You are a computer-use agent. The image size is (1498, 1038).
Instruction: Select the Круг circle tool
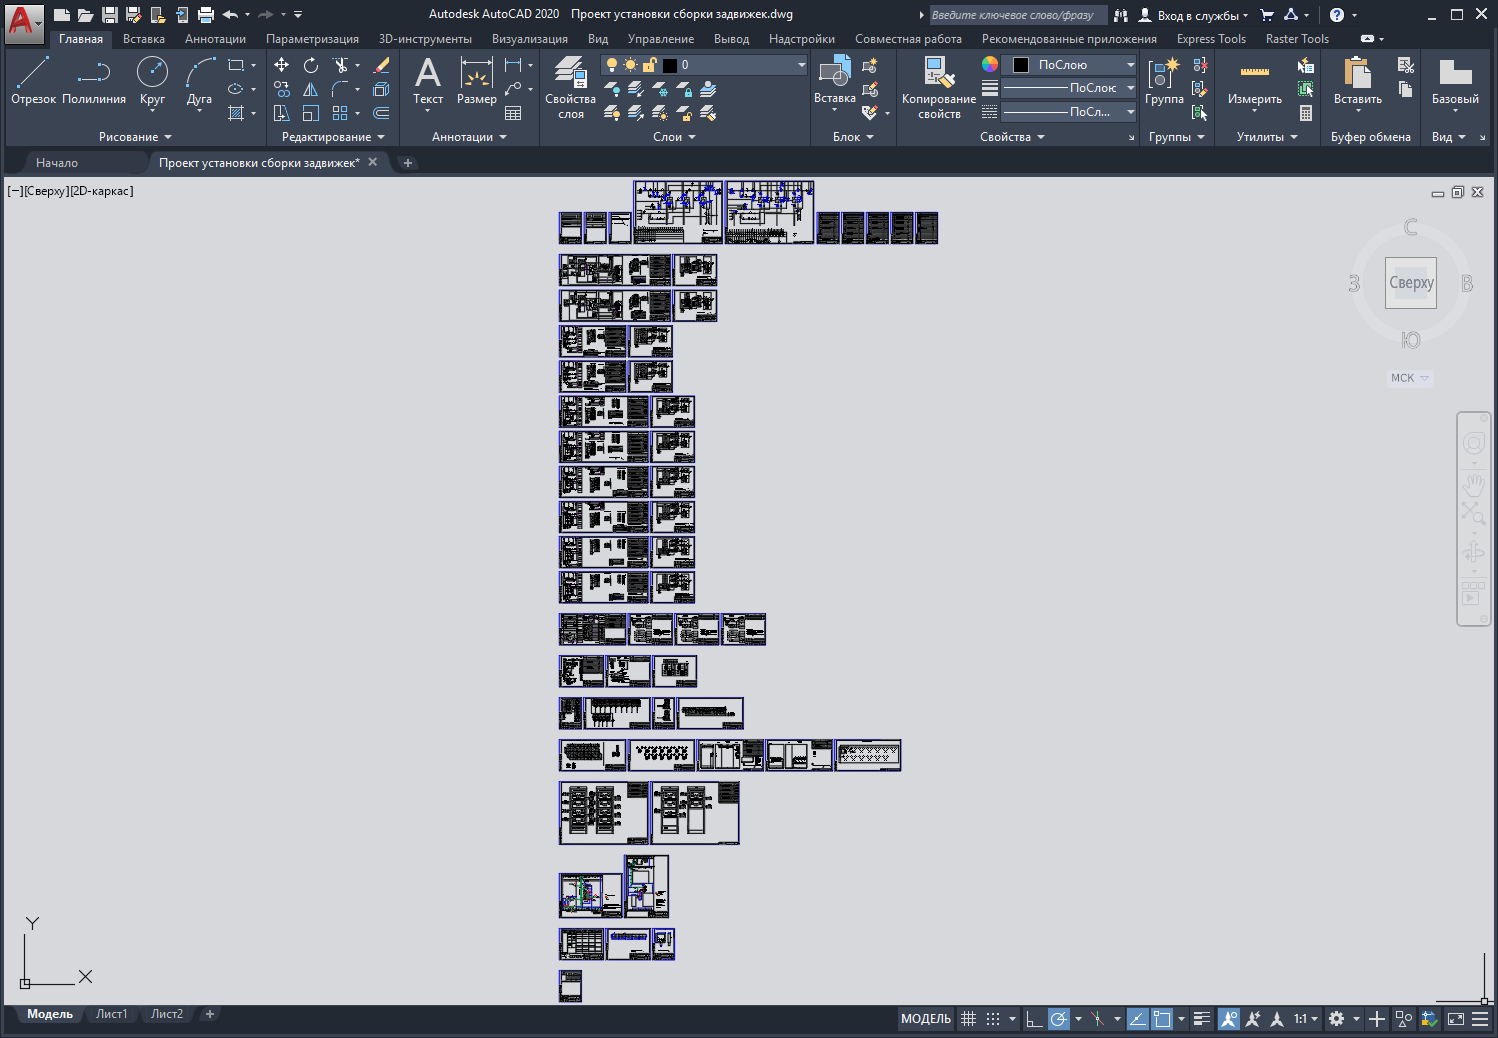pos(152,80)
